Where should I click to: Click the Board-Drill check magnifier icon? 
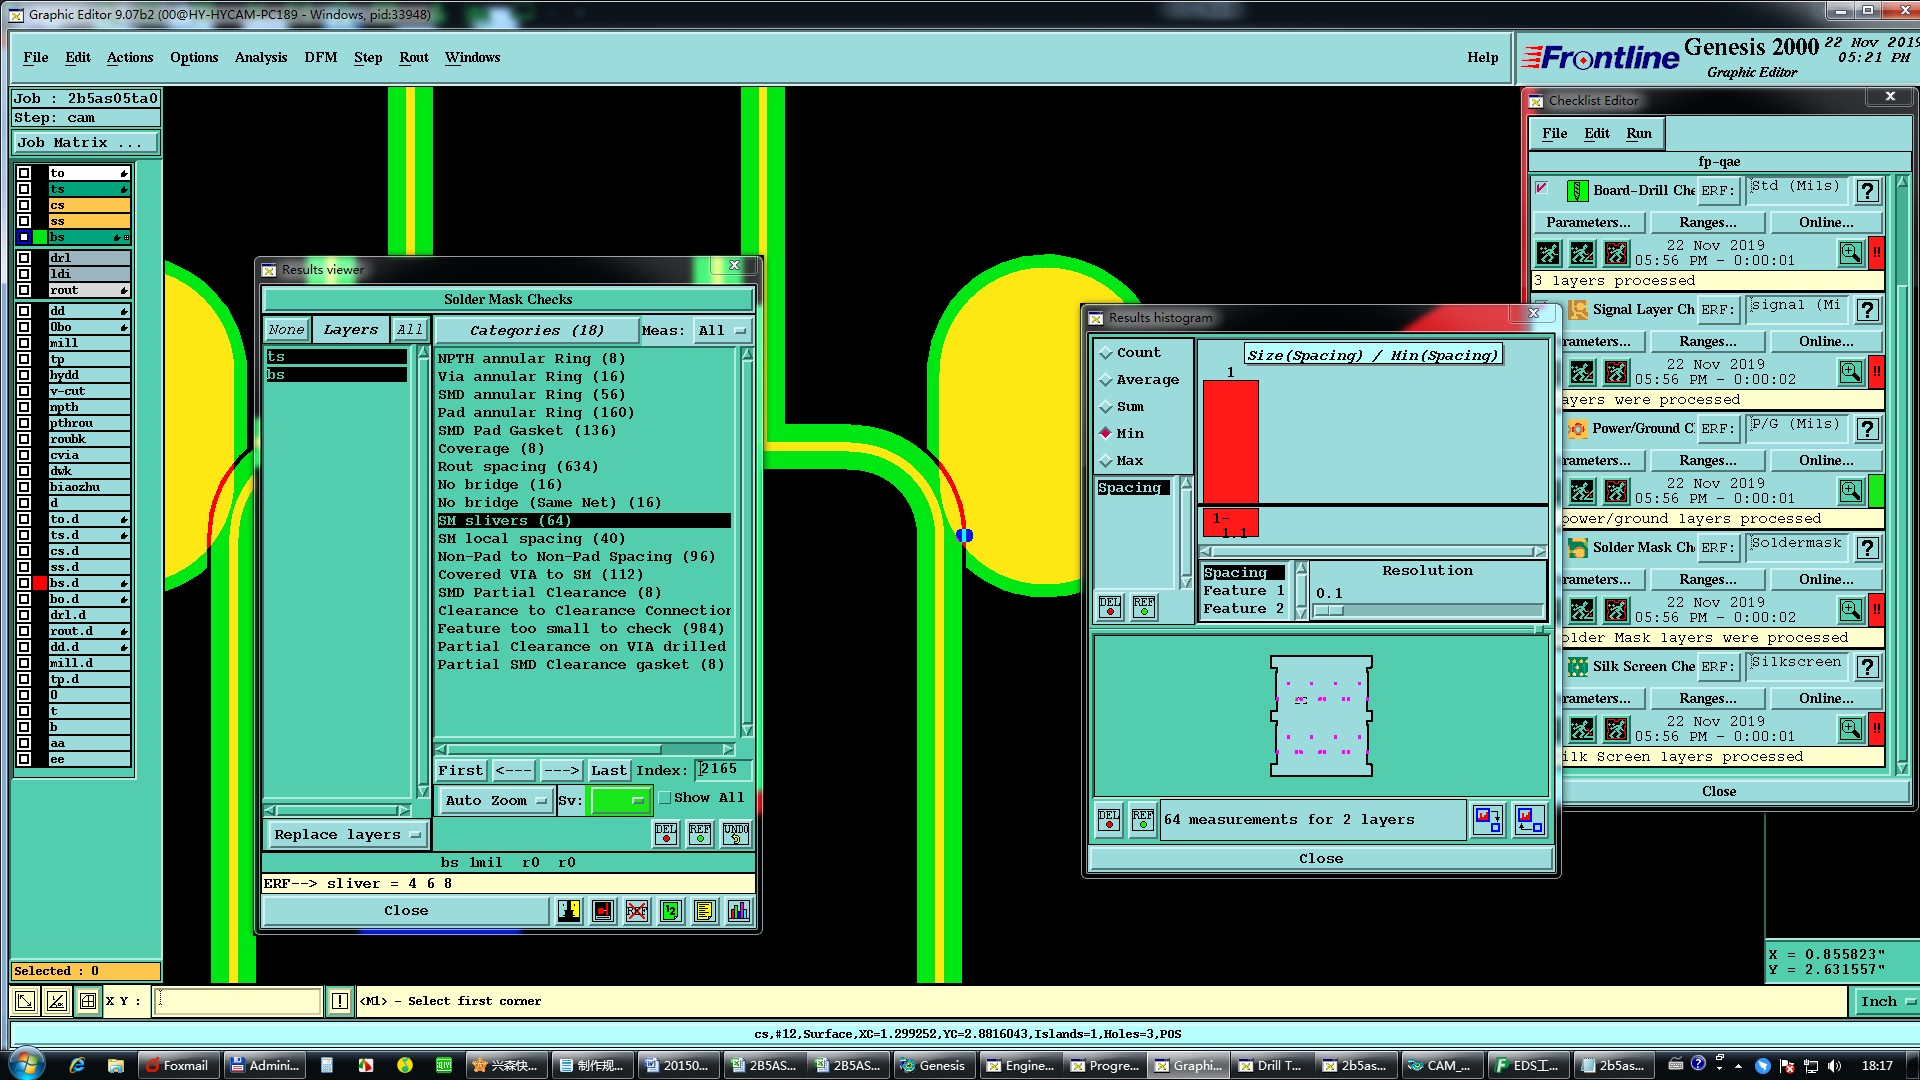(x=1850, y=253)
